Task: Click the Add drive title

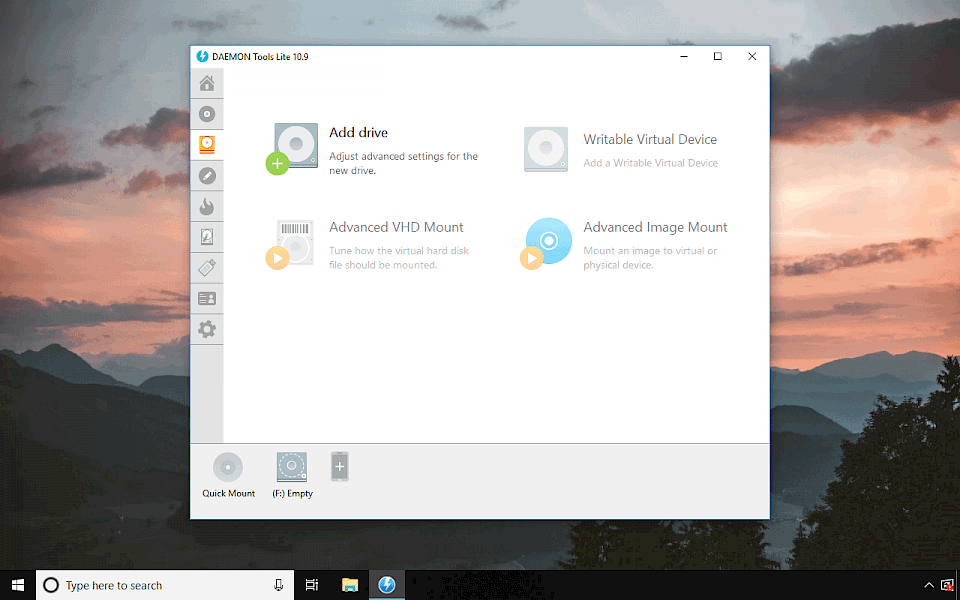Action: [x=358, y=132]
